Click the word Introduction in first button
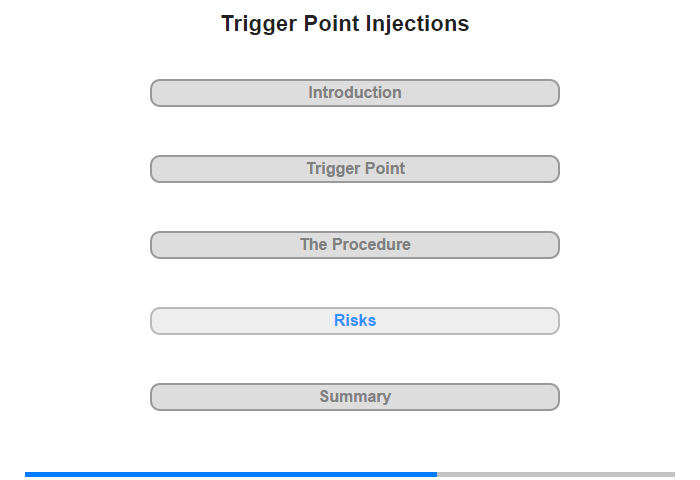Screen dimensions: 700x480 [355, 92]
